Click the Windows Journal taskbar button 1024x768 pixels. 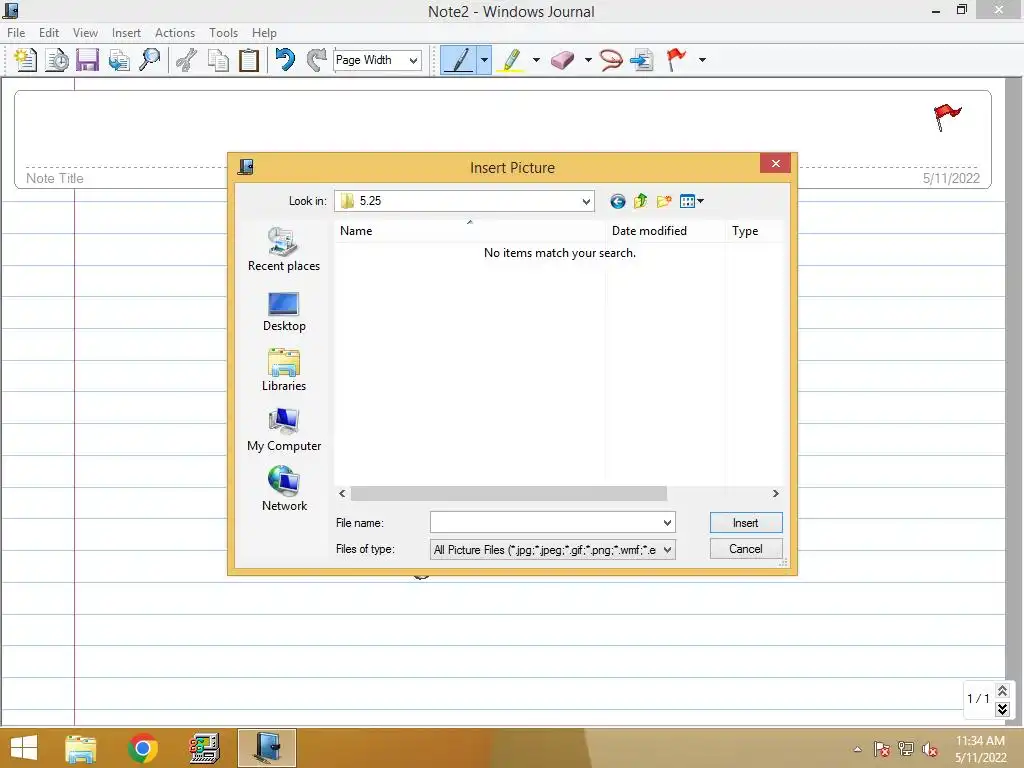click(267, 748)
